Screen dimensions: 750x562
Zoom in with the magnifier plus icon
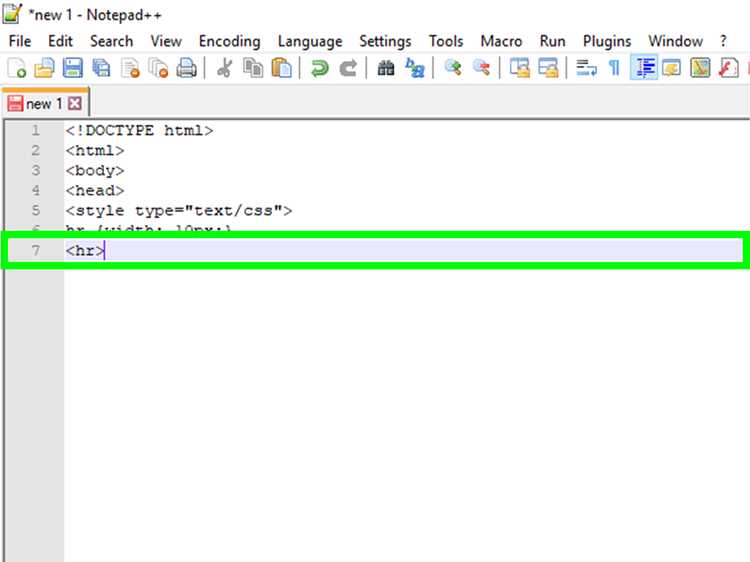coord(452,68)
